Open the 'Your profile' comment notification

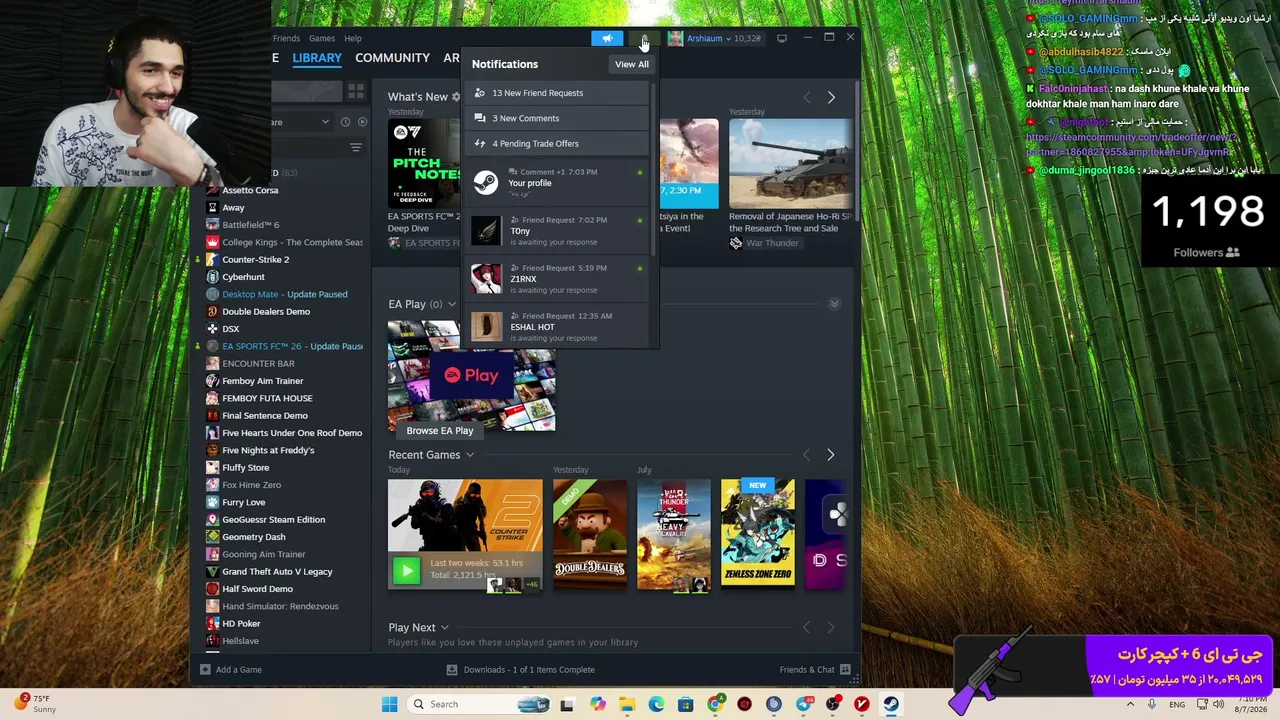pos(557,181)
